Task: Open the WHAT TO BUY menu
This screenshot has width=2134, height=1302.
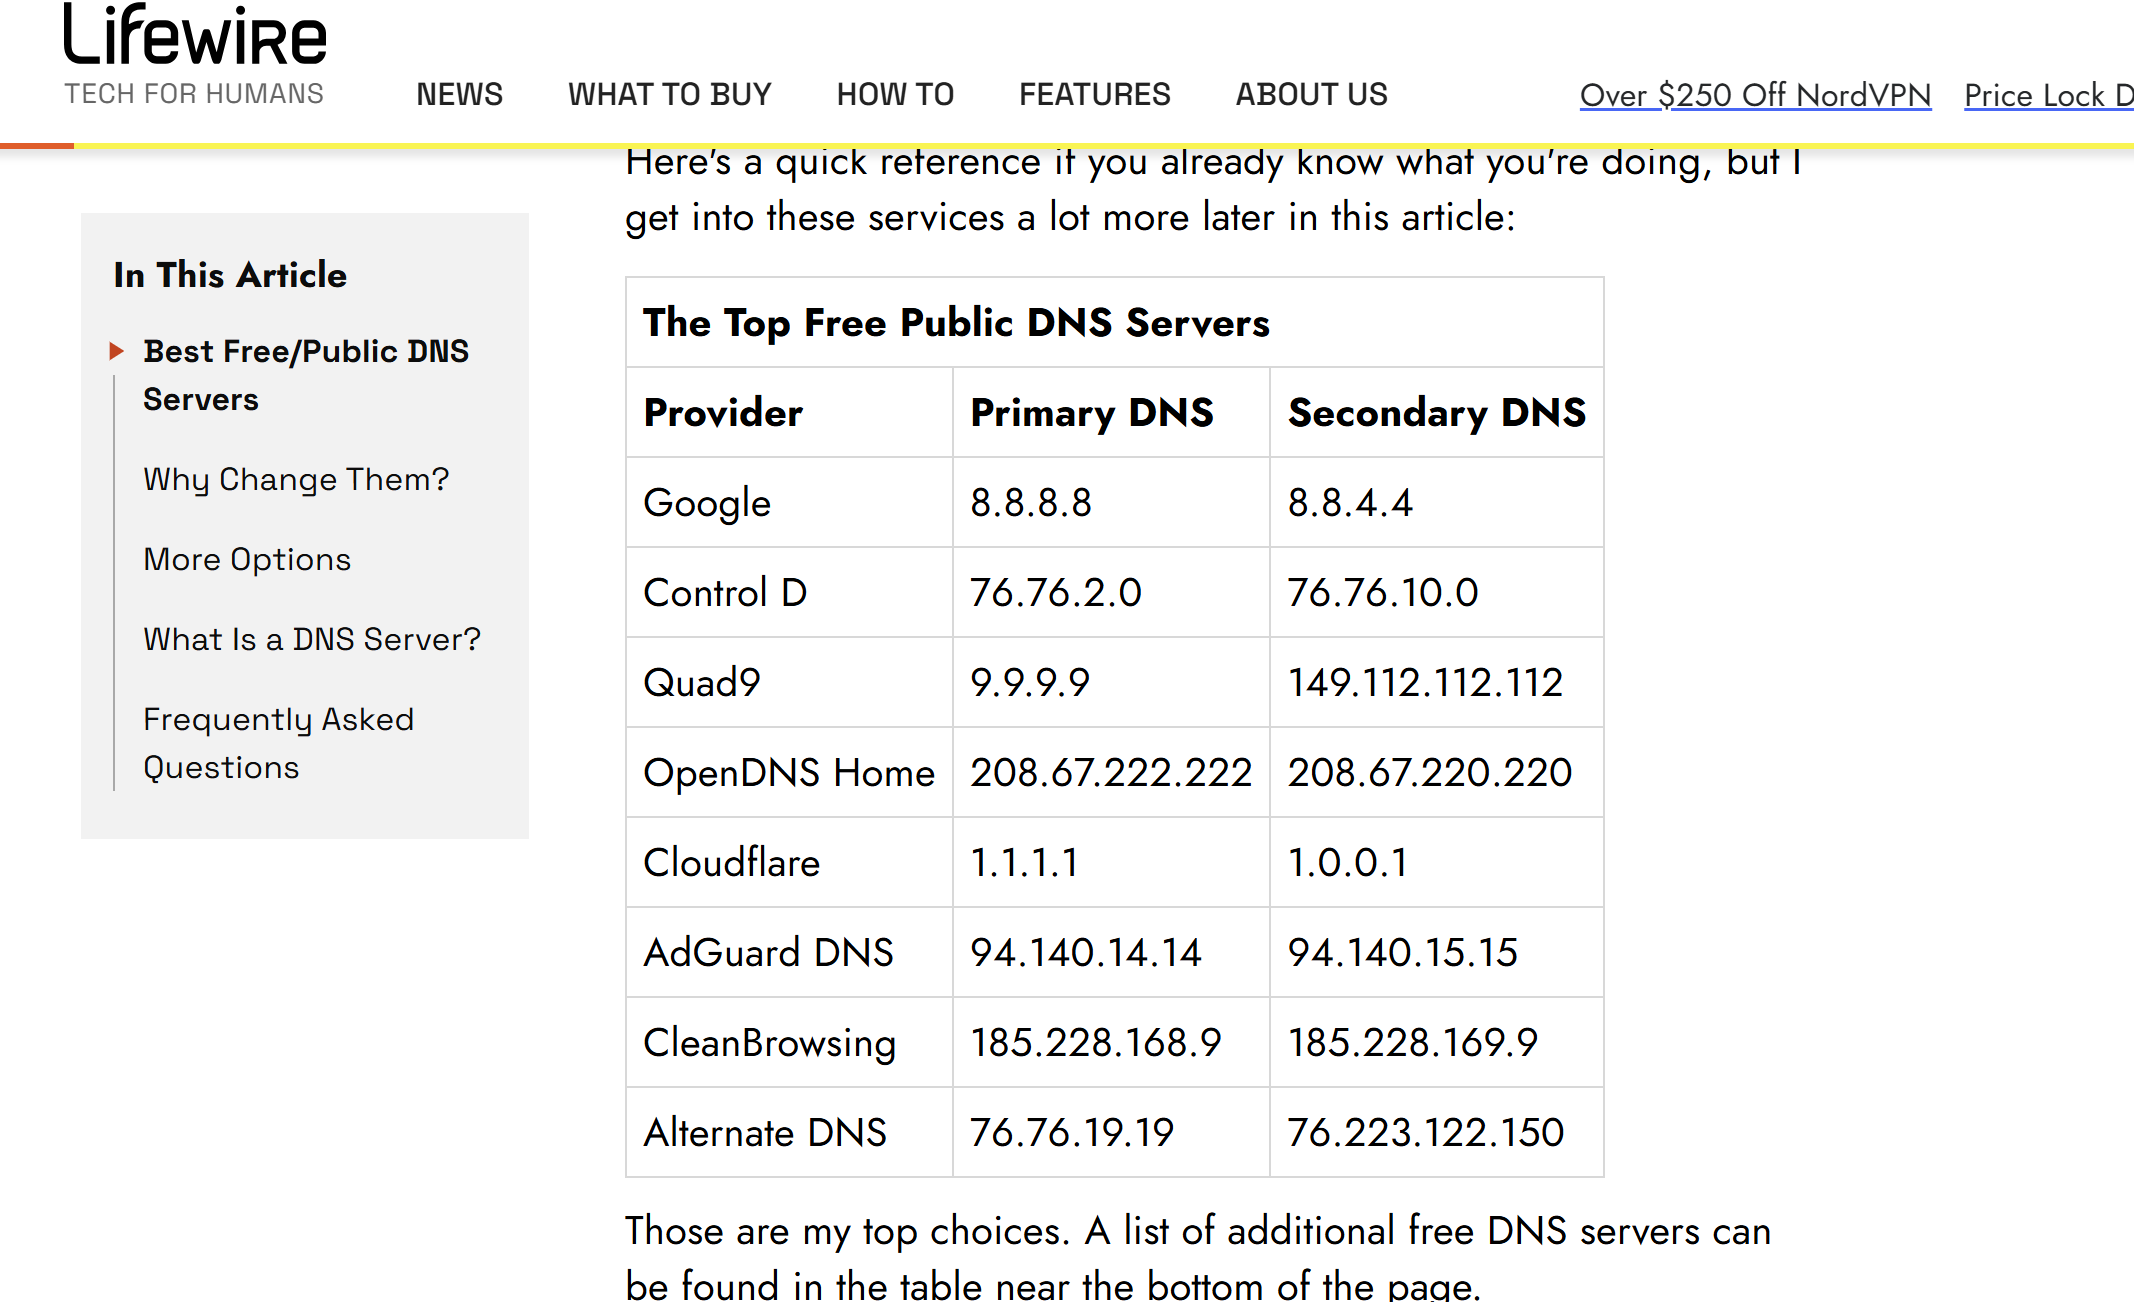Action: tap(669, 94)
